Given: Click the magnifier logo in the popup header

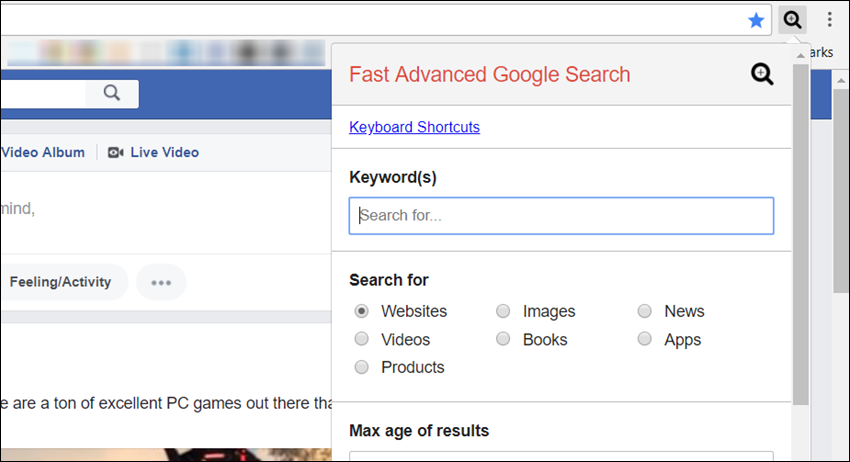Looking at the screenshot, I should pos(762,73).
